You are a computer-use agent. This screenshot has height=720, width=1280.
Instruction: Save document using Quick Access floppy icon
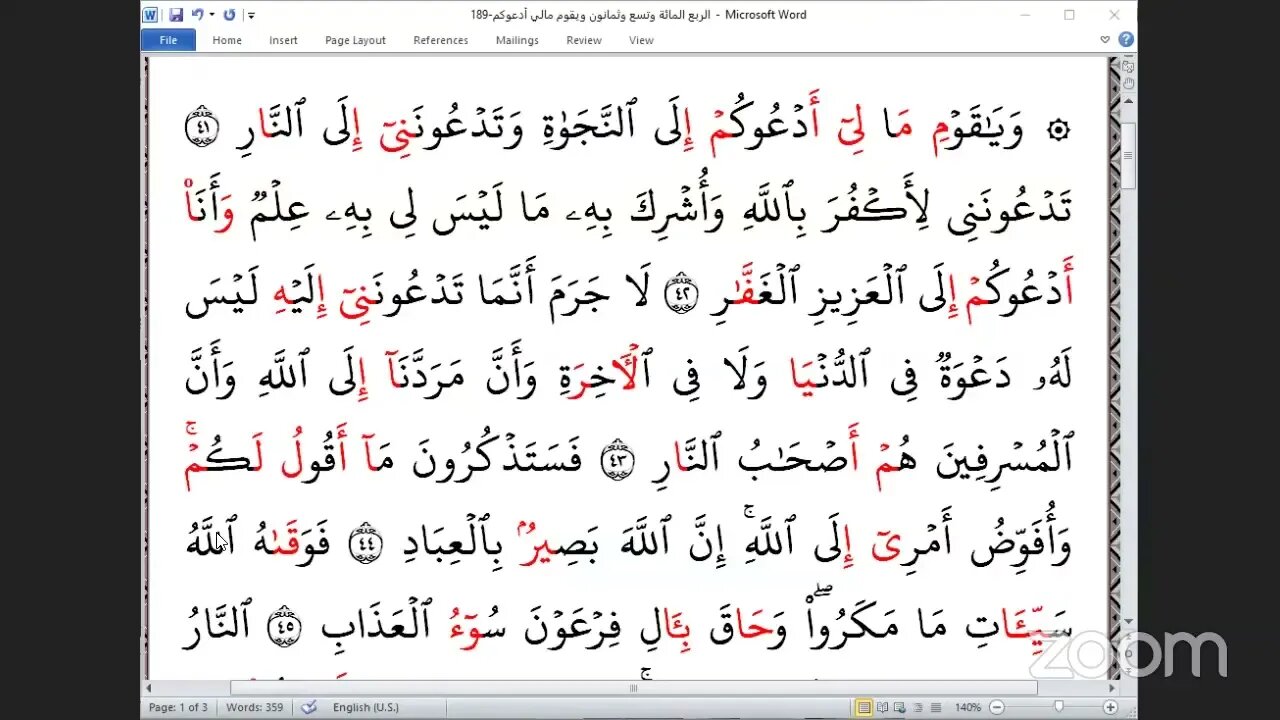pos(176,15)
